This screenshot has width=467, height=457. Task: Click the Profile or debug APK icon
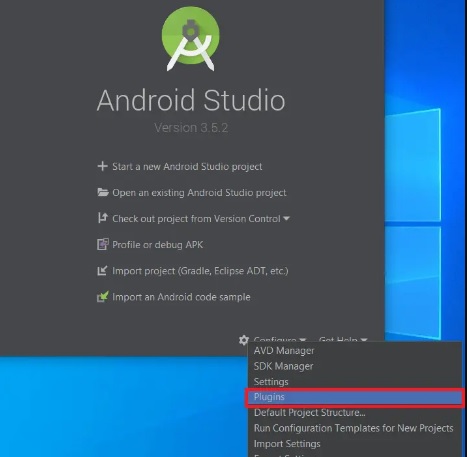coord(102,244)
